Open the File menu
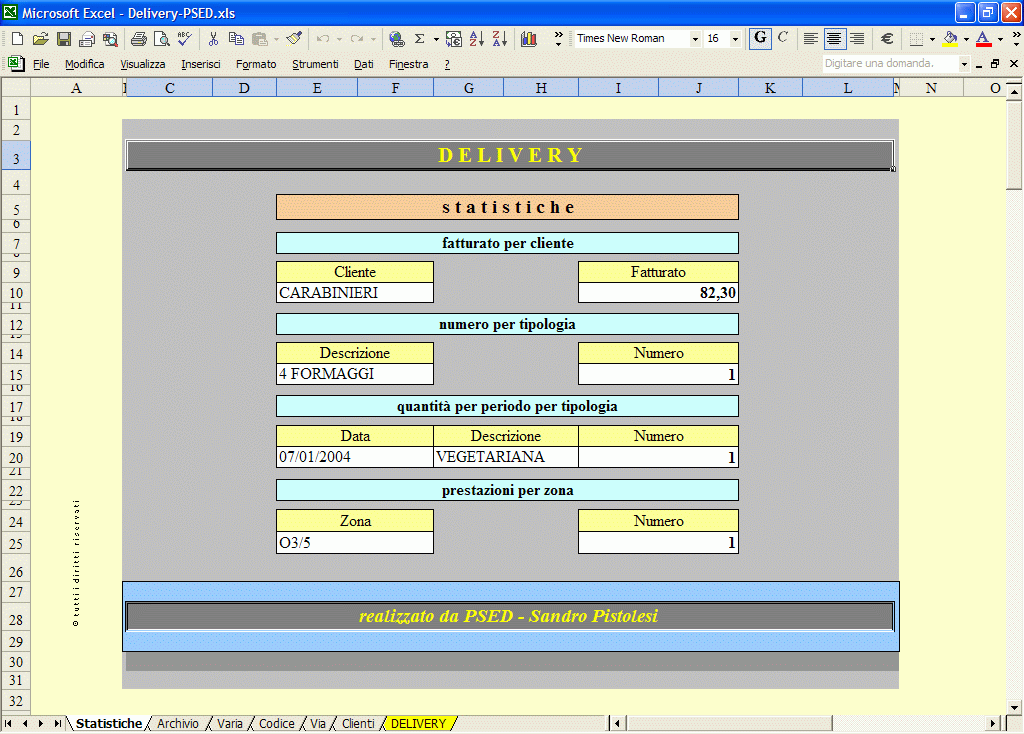 click(41, 64)
